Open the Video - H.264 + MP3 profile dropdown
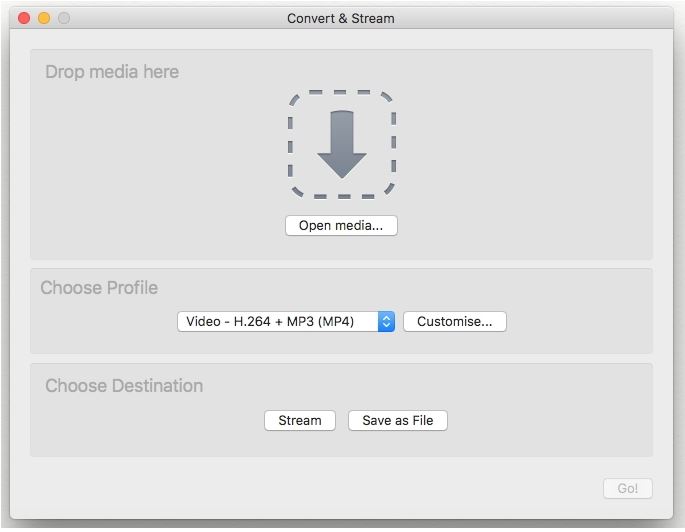 click(x=277, y=322)
